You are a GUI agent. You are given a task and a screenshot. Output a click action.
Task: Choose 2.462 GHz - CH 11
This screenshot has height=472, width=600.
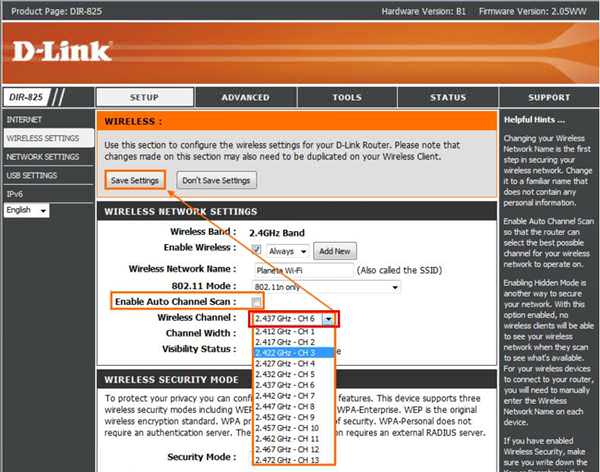(294, 439)
